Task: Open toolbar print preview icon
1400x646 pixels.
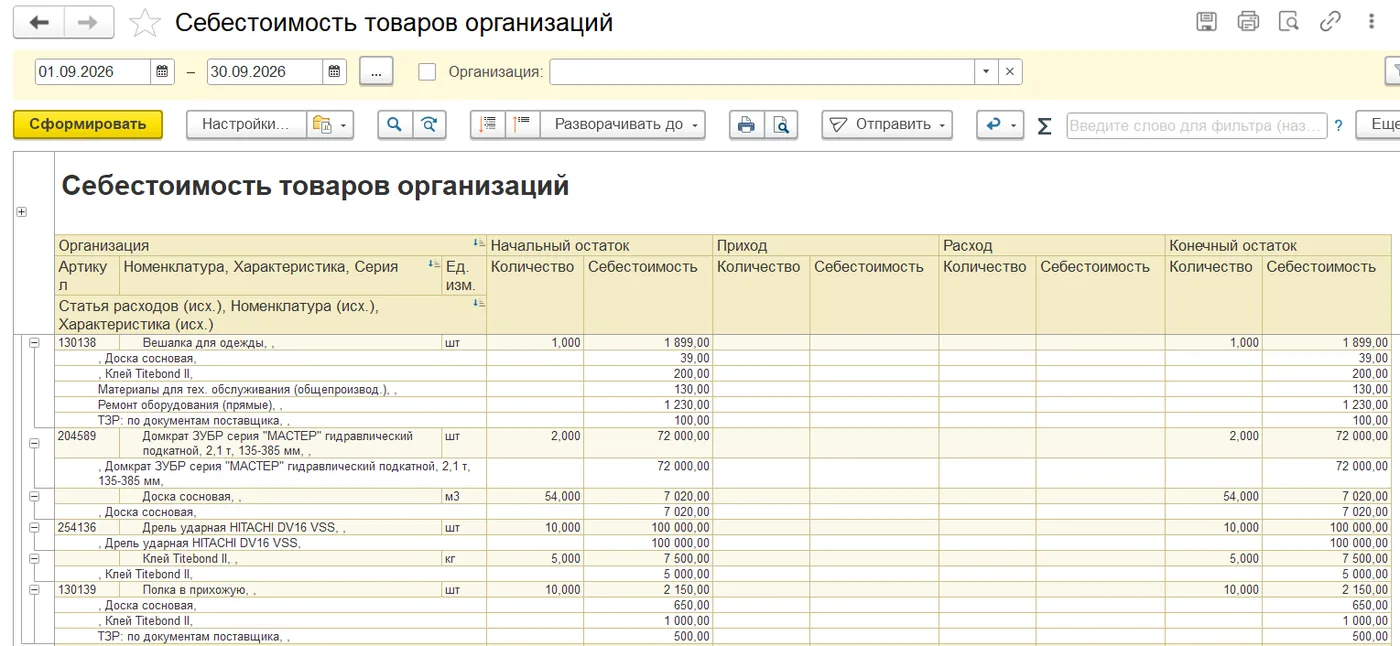Action: coord(780,124)
